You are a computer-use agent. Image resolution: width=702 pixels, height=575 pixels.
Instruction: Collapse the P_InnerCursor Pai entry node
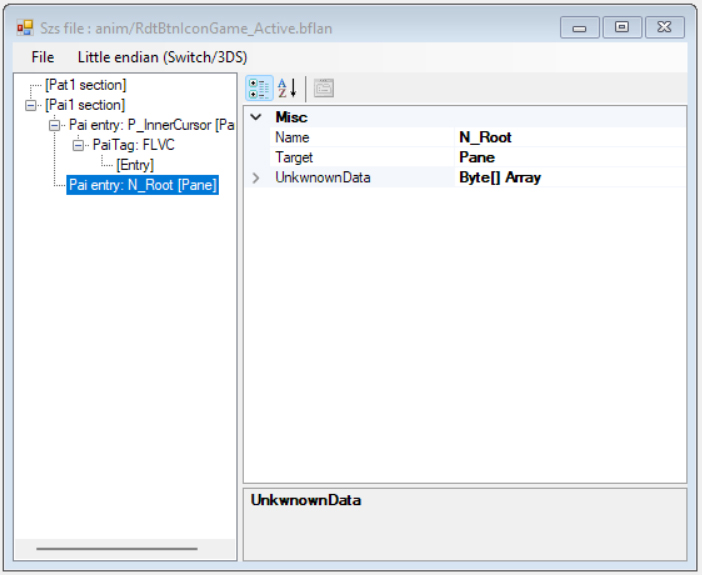55,125
